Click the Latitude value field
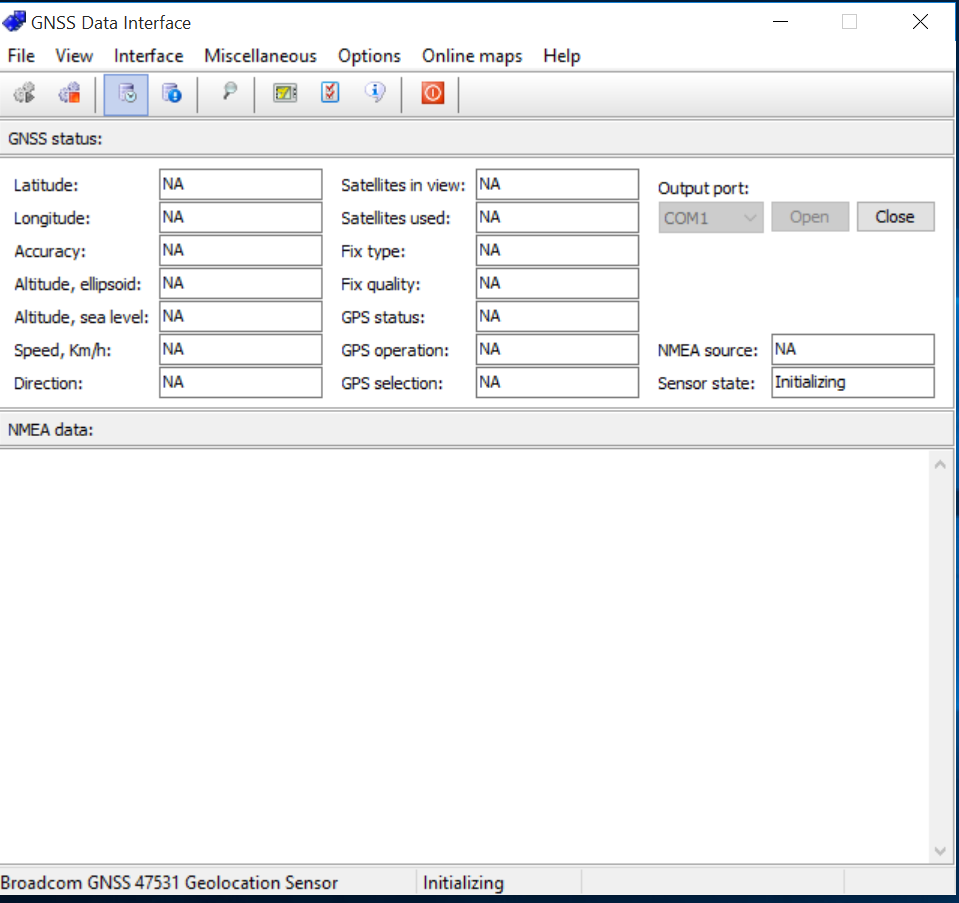Image resolution: width=959 pixels, height=903 pixels. click(x=241, y=184)
